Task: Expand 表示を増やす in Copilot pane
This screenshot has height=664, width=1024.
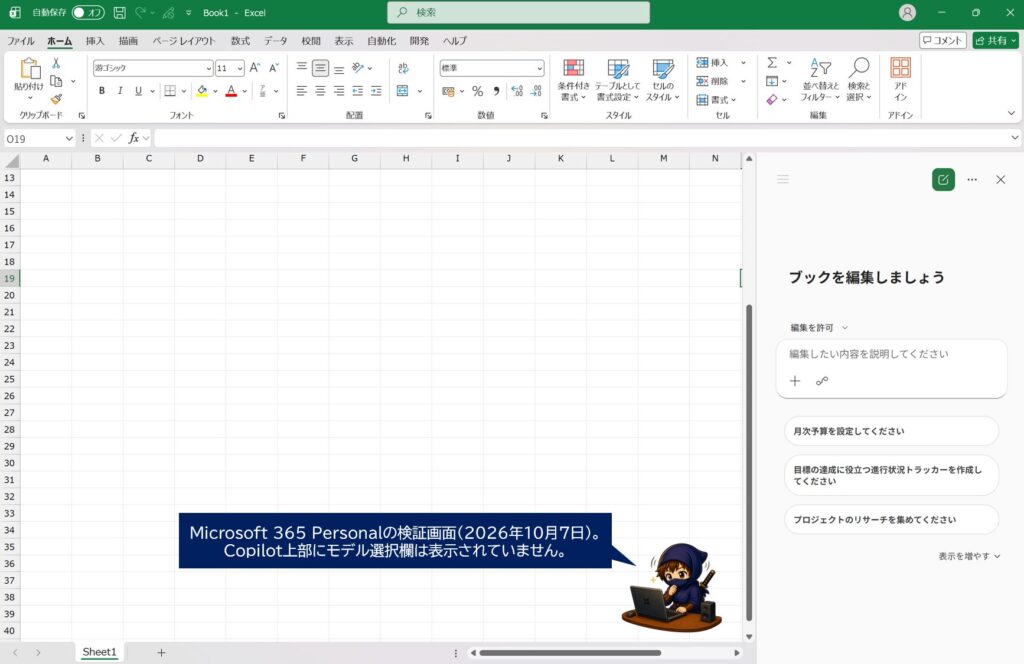Action: pos(969,556)
